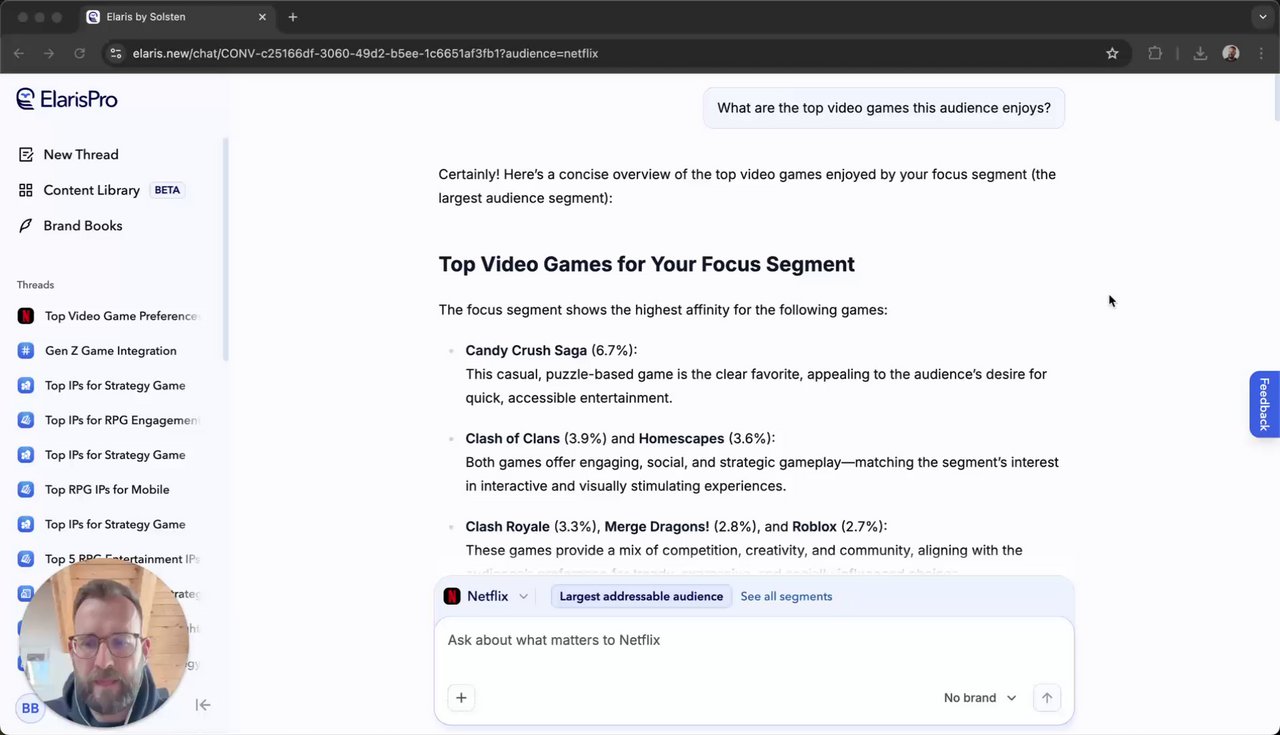Click the send arrow button
The width and height of the screenshot is (1280, 735).
pos(1047,698)
